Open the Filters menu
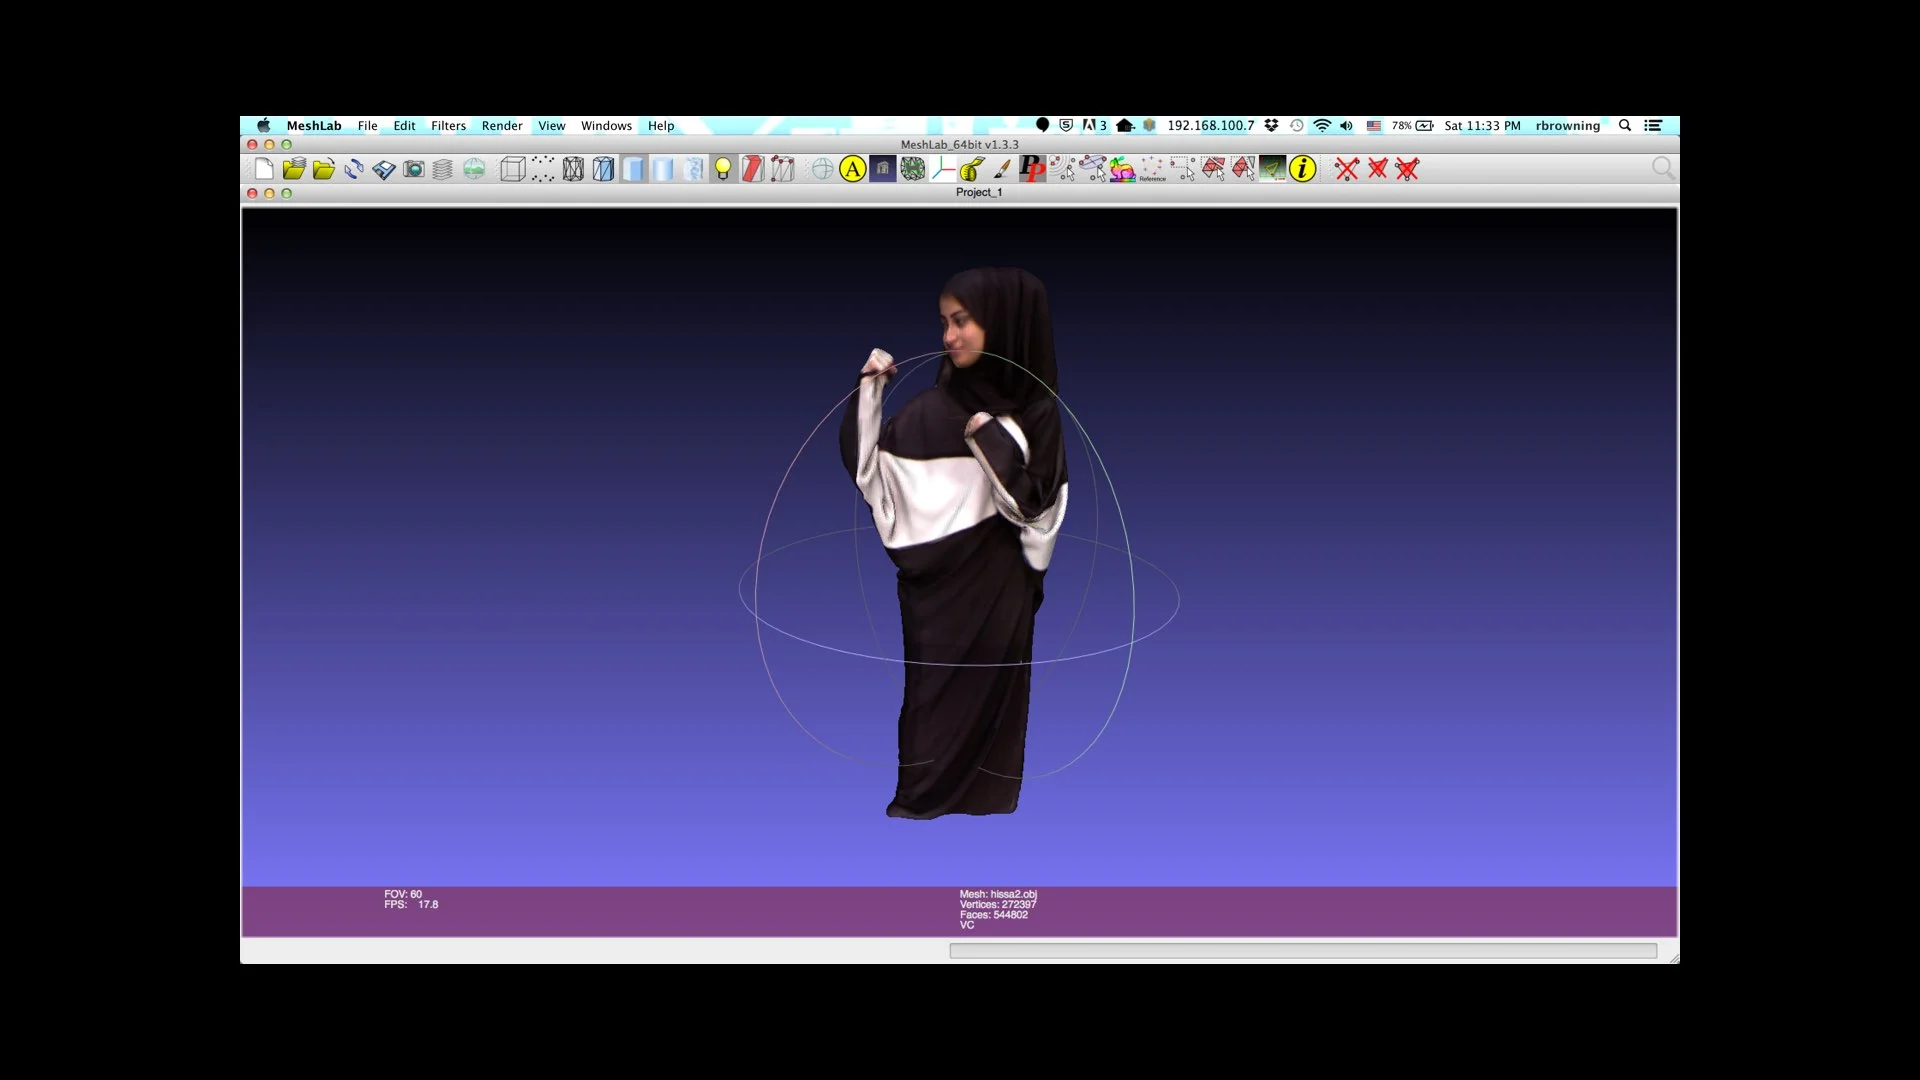Image resolution: width=1920 pixels, height=1080 pixels. tap(448, 126)
